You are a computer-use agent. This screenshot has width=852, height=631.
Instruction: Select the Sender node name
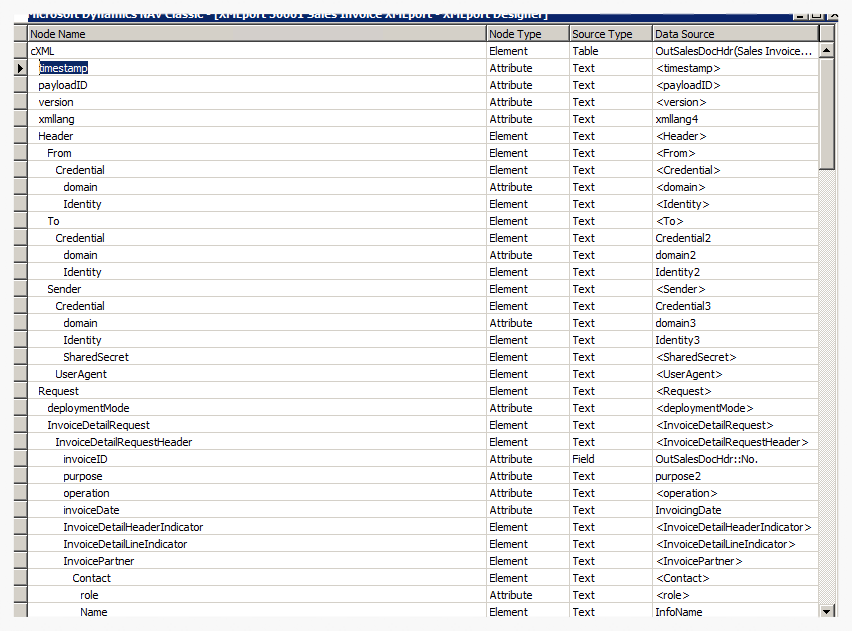(64, 289)
